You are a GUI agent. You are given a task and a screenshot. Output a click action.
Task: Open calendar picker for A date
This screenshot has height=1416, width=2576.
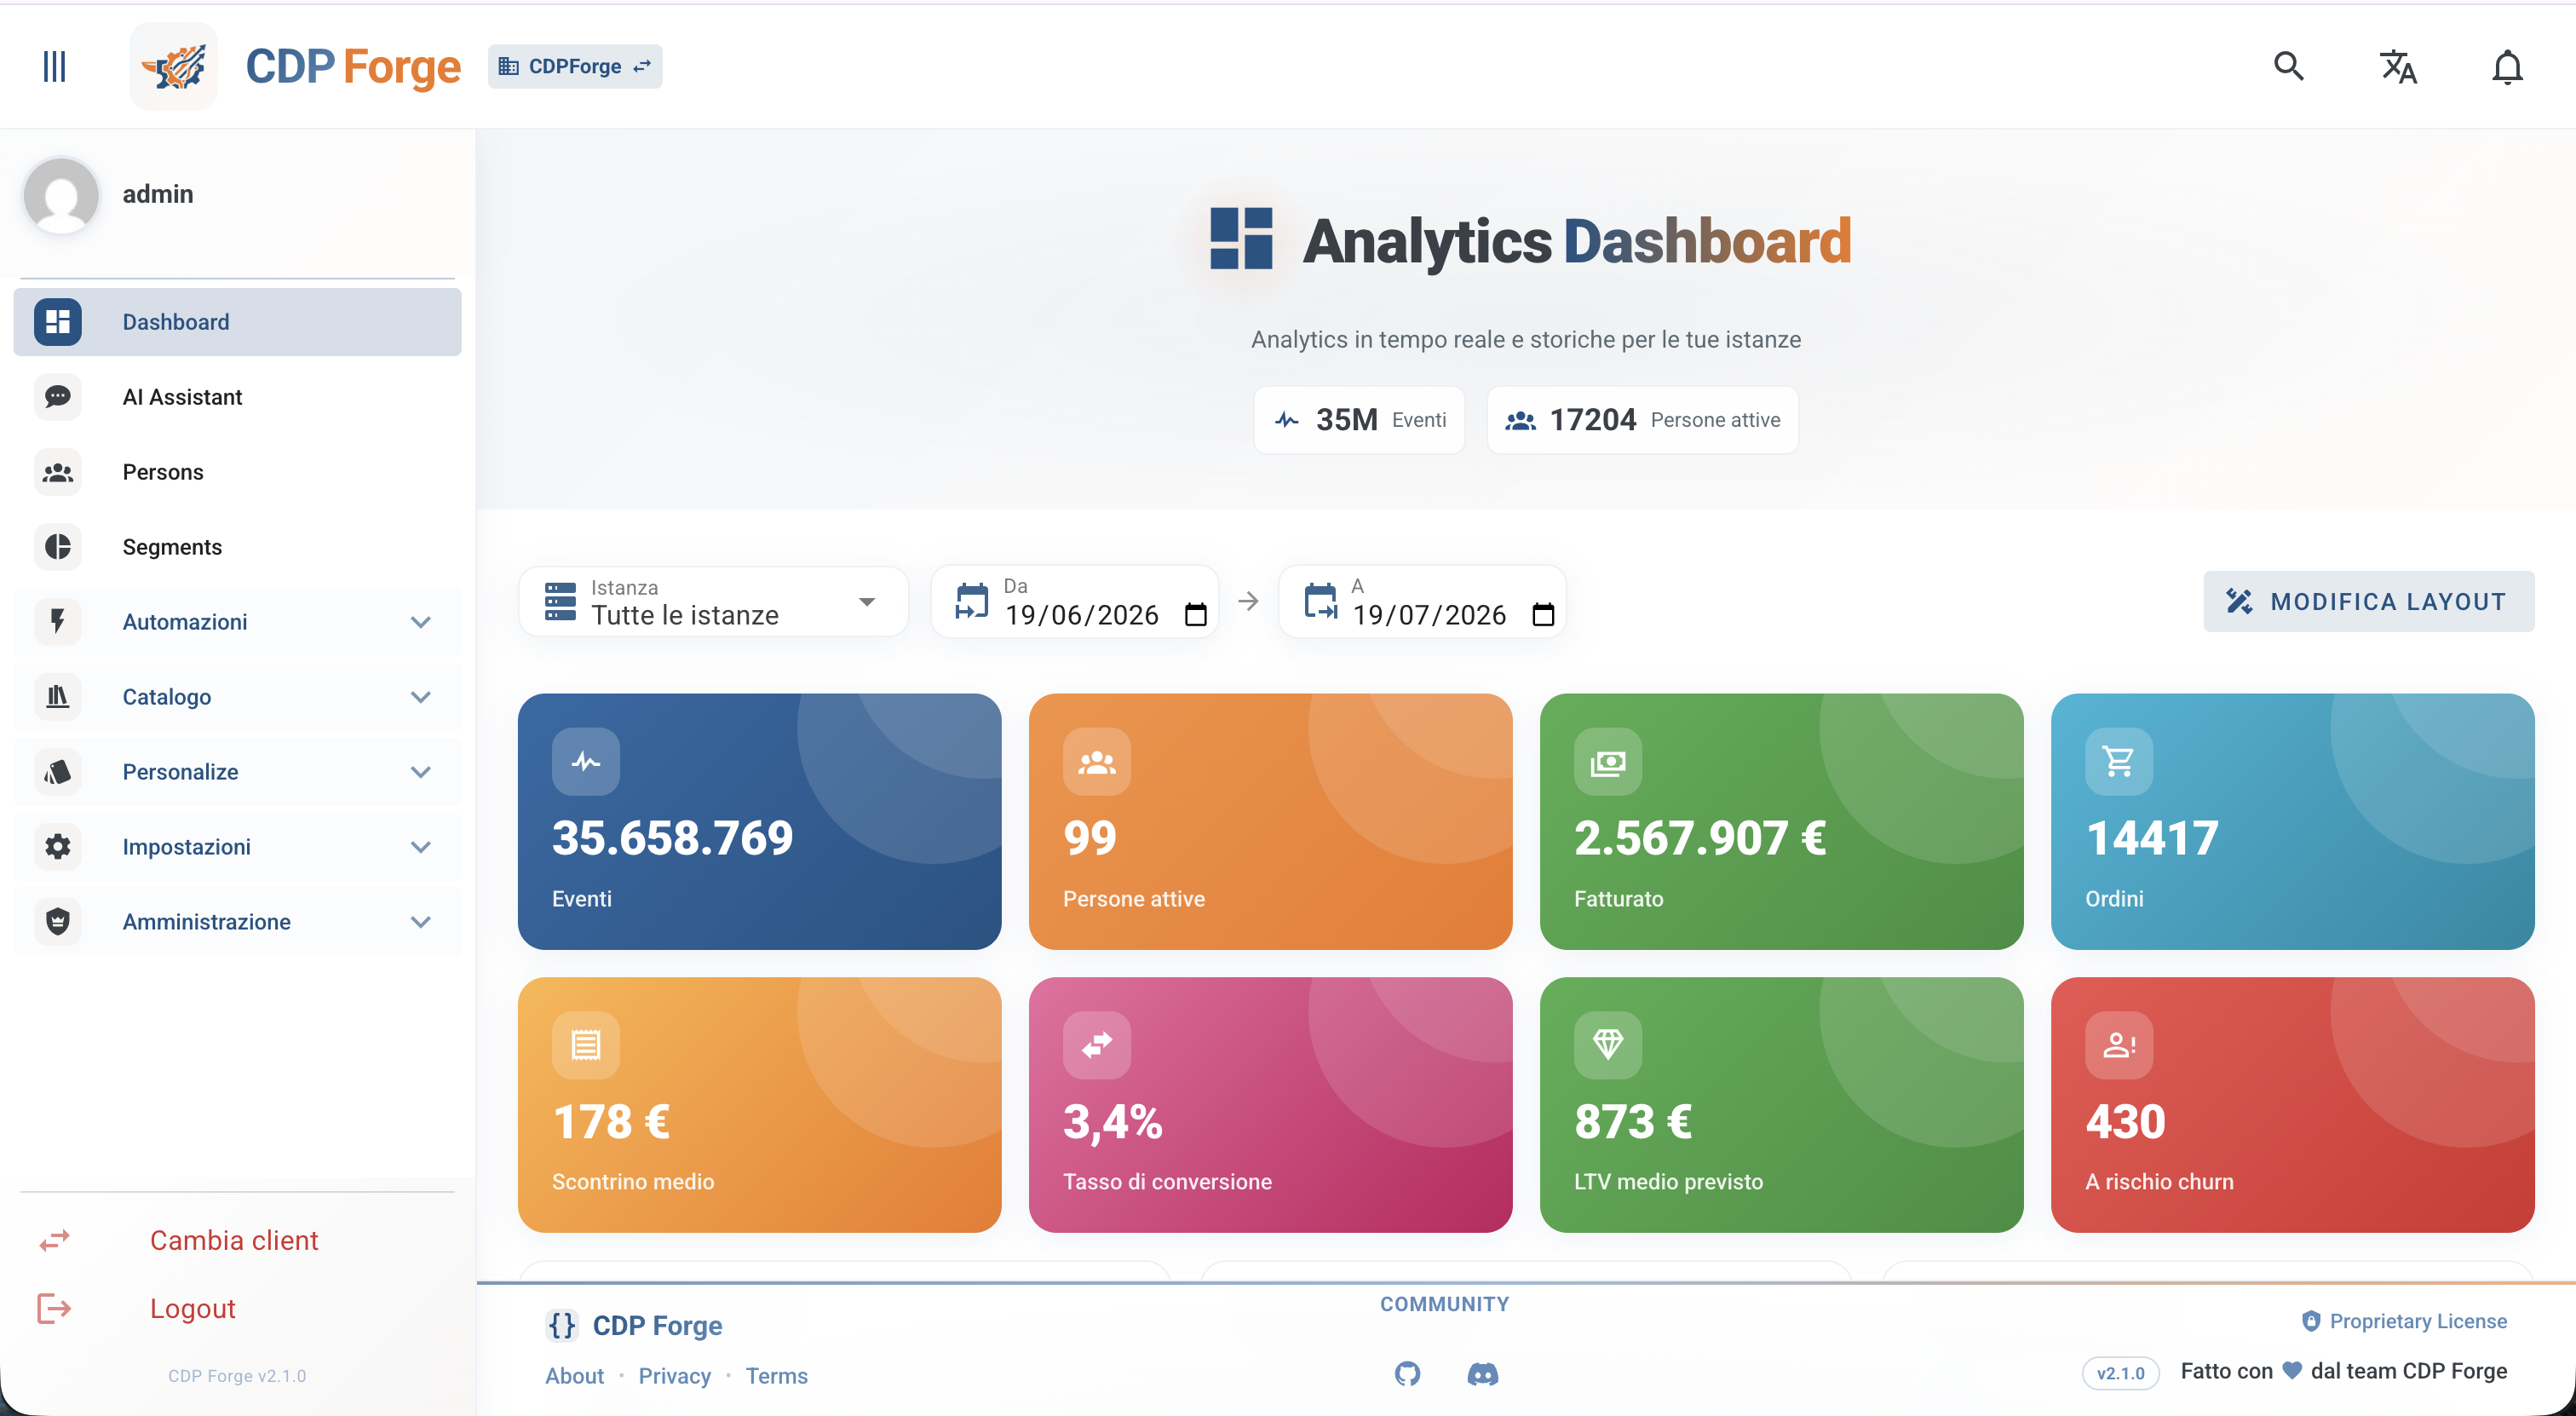click(x=1543, y=614)
